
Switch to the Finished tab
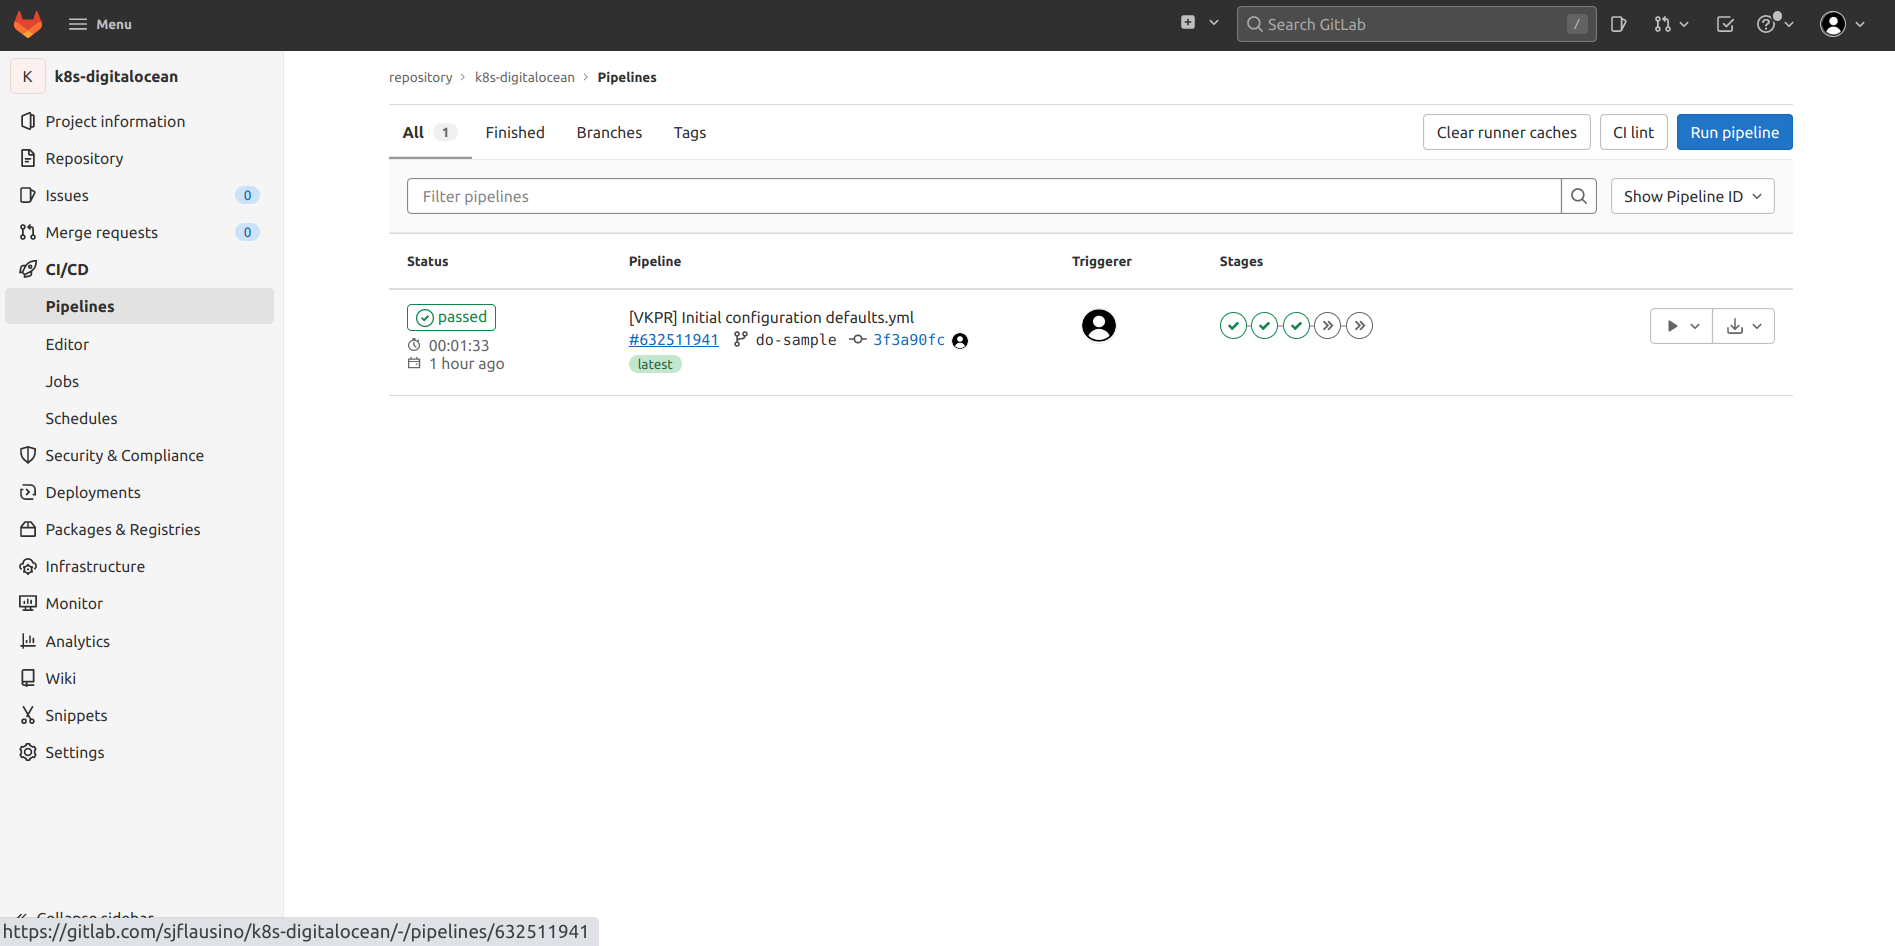coord(515,132)
